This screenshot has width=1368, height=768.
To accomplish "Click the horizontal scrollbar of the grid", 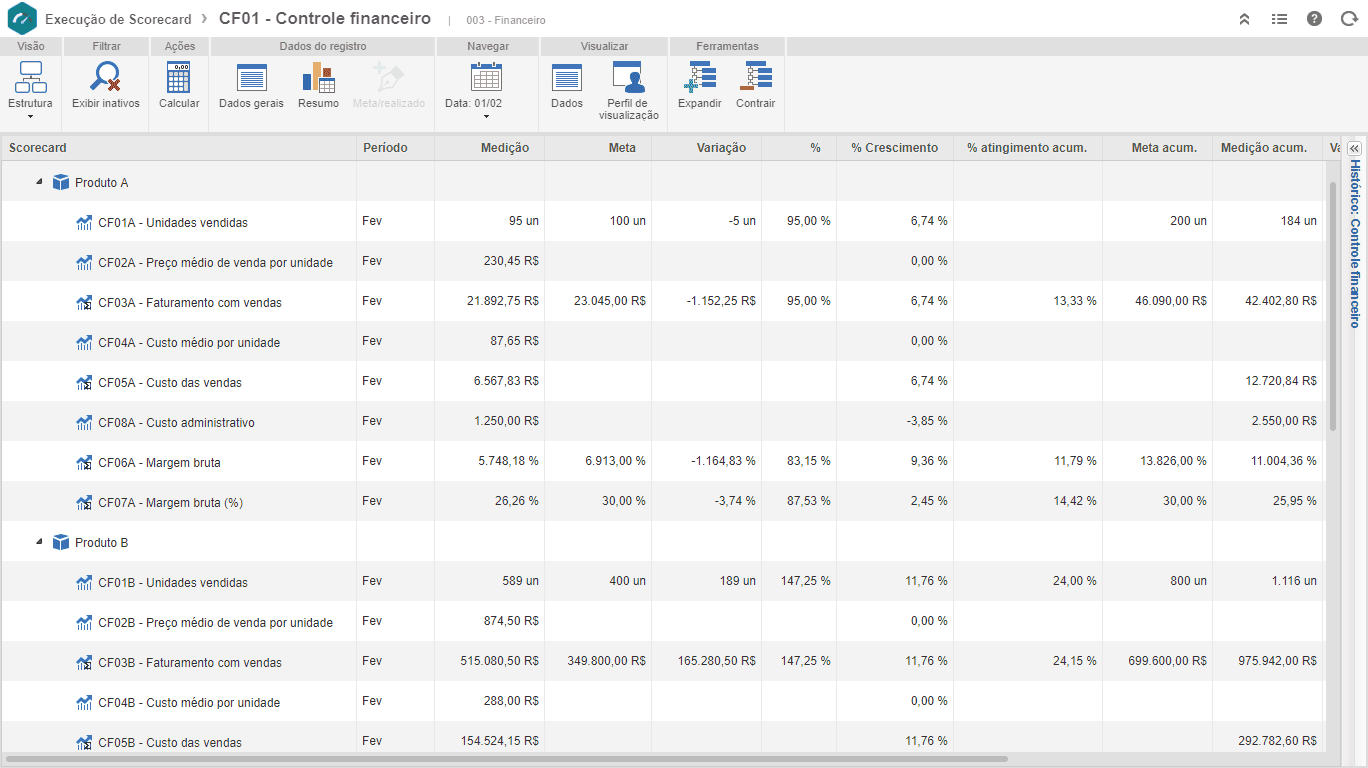I will pos(506,759).
